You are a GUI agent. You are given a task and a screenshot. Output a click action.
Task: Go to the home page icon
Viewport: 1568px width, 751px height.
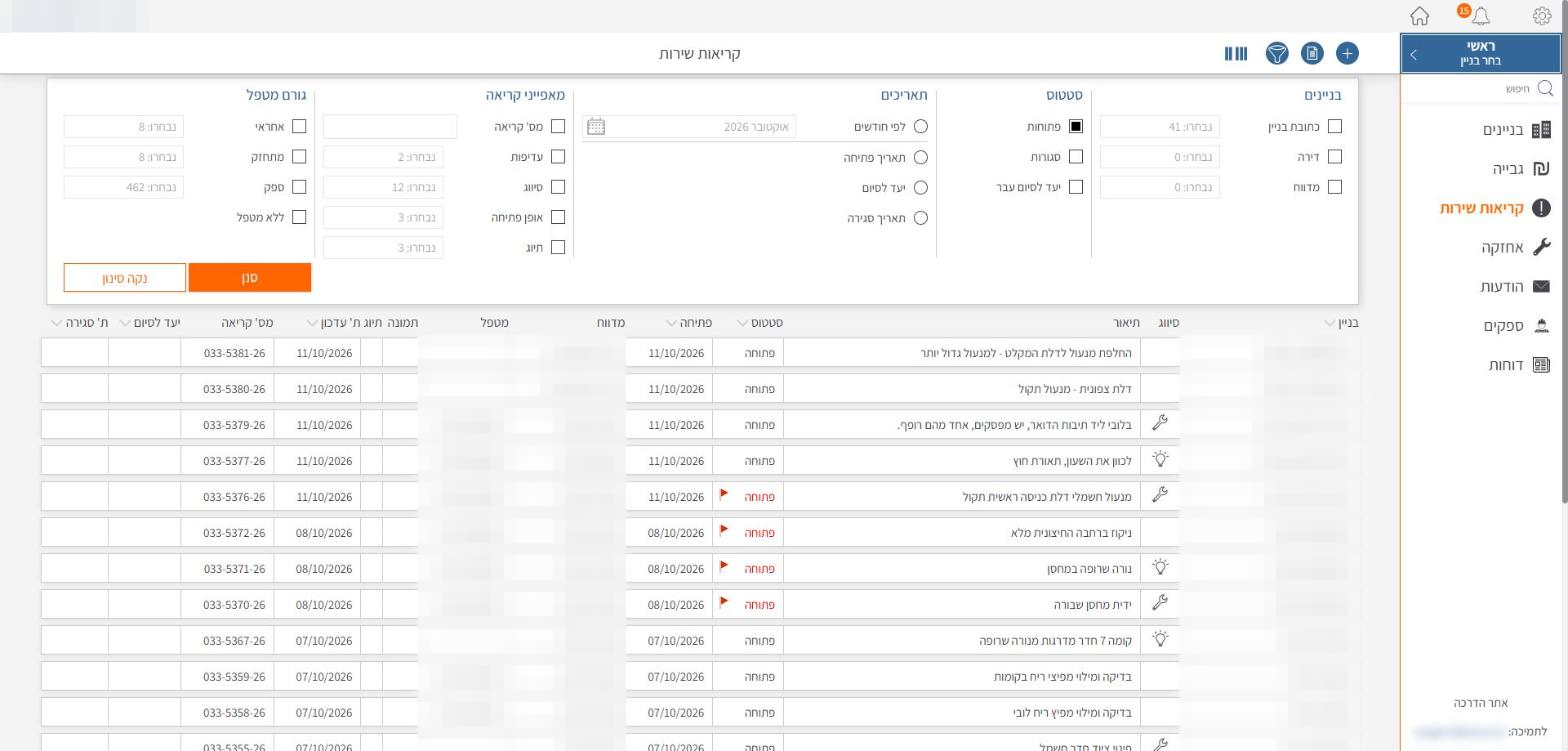(1419, 16)
